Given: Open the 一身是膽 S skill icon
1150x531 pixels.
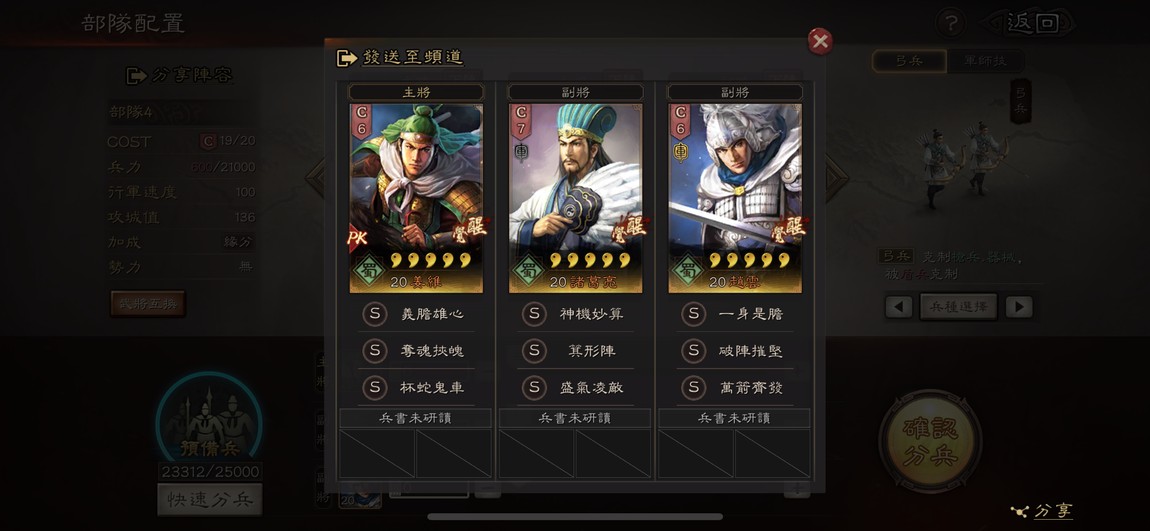Looking at the screenshot, I should [693, 314].
